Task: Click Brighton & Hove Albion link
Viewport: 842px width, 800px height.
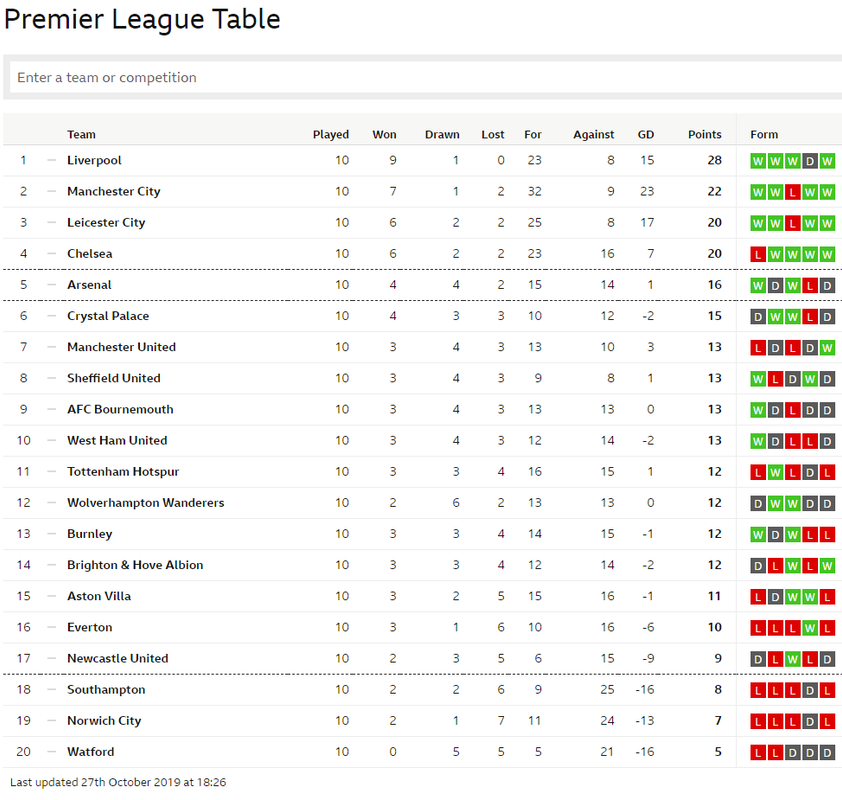Action: coord(135,565)
